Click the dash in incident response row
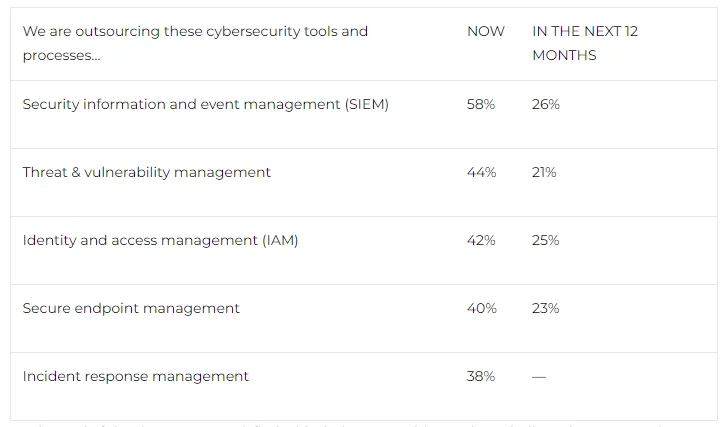Viewport: 725px width, 427px height. tap(539, 377)
